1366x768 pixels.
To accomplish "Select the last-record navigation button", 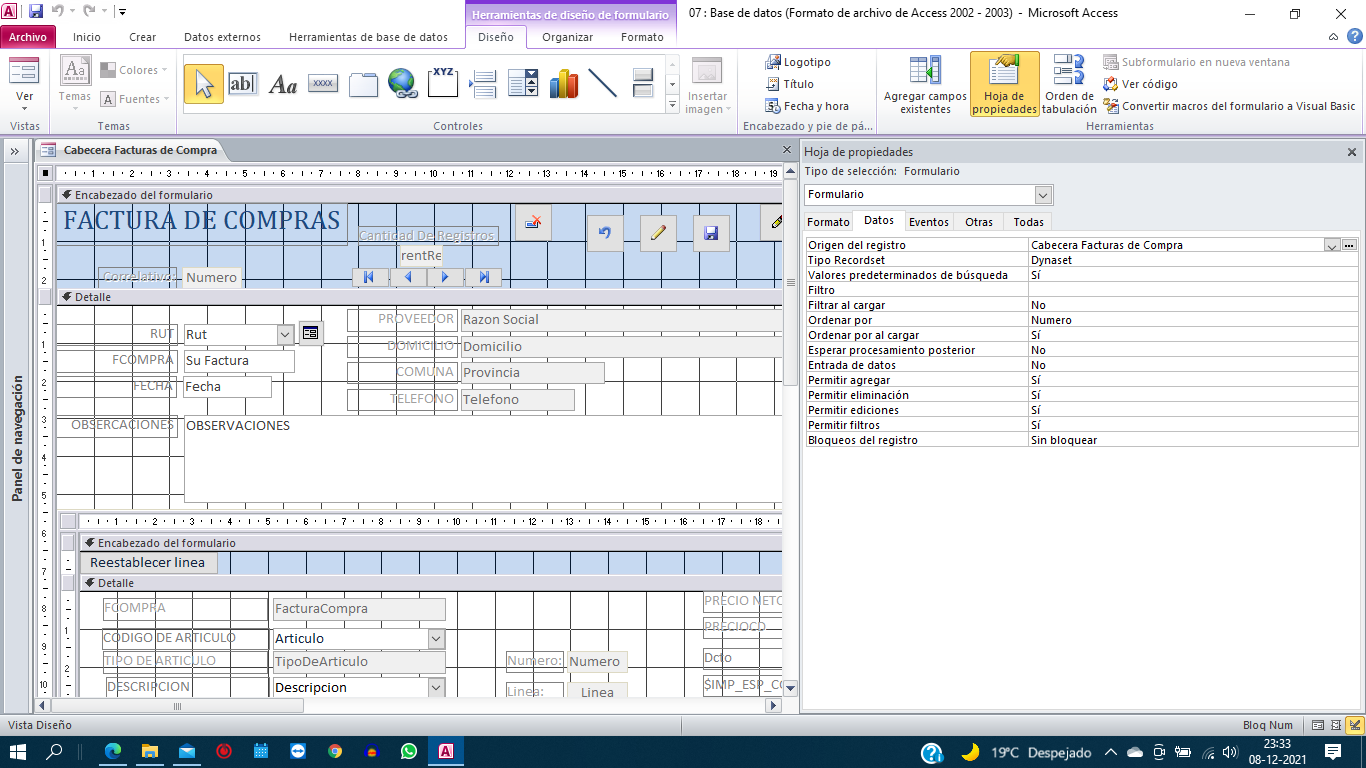I will 484,277.
